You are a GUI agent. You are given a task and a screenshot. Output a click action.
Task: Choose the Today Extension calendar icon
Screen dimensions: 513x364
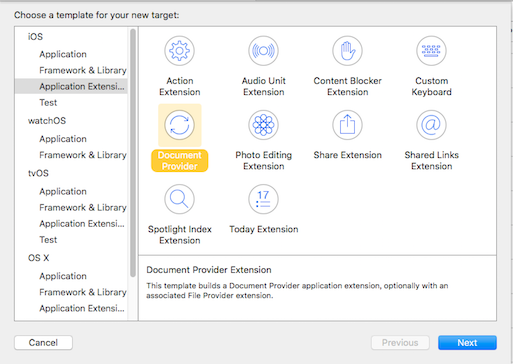click(263, 199)
